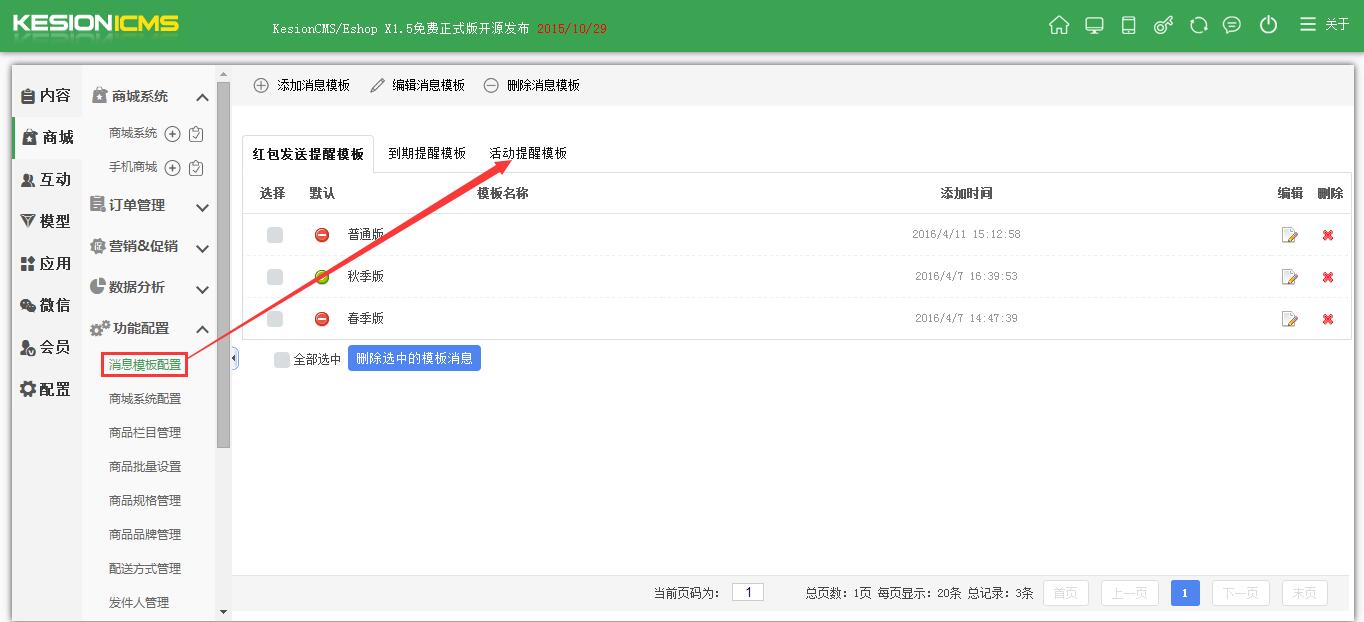Open 商品批量设置 in the sidebar

click(145, 467)
